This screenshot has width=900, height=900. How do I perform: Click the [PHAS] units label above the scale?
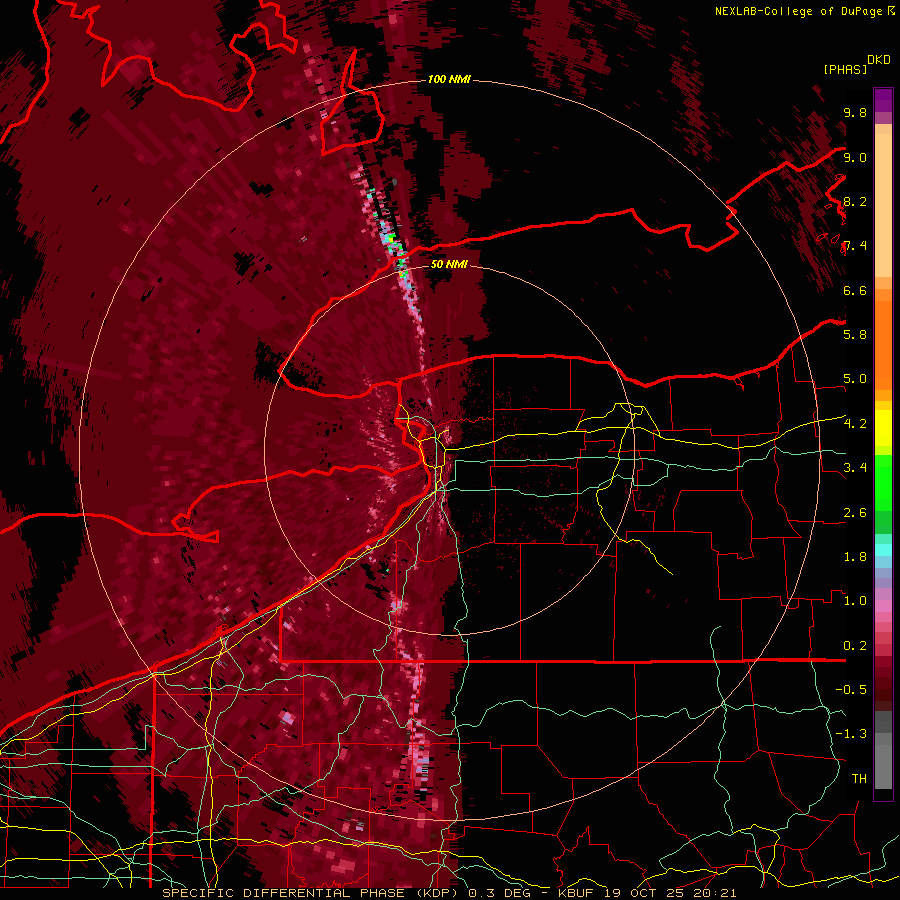pyautogui.click(x=845, y=69)
